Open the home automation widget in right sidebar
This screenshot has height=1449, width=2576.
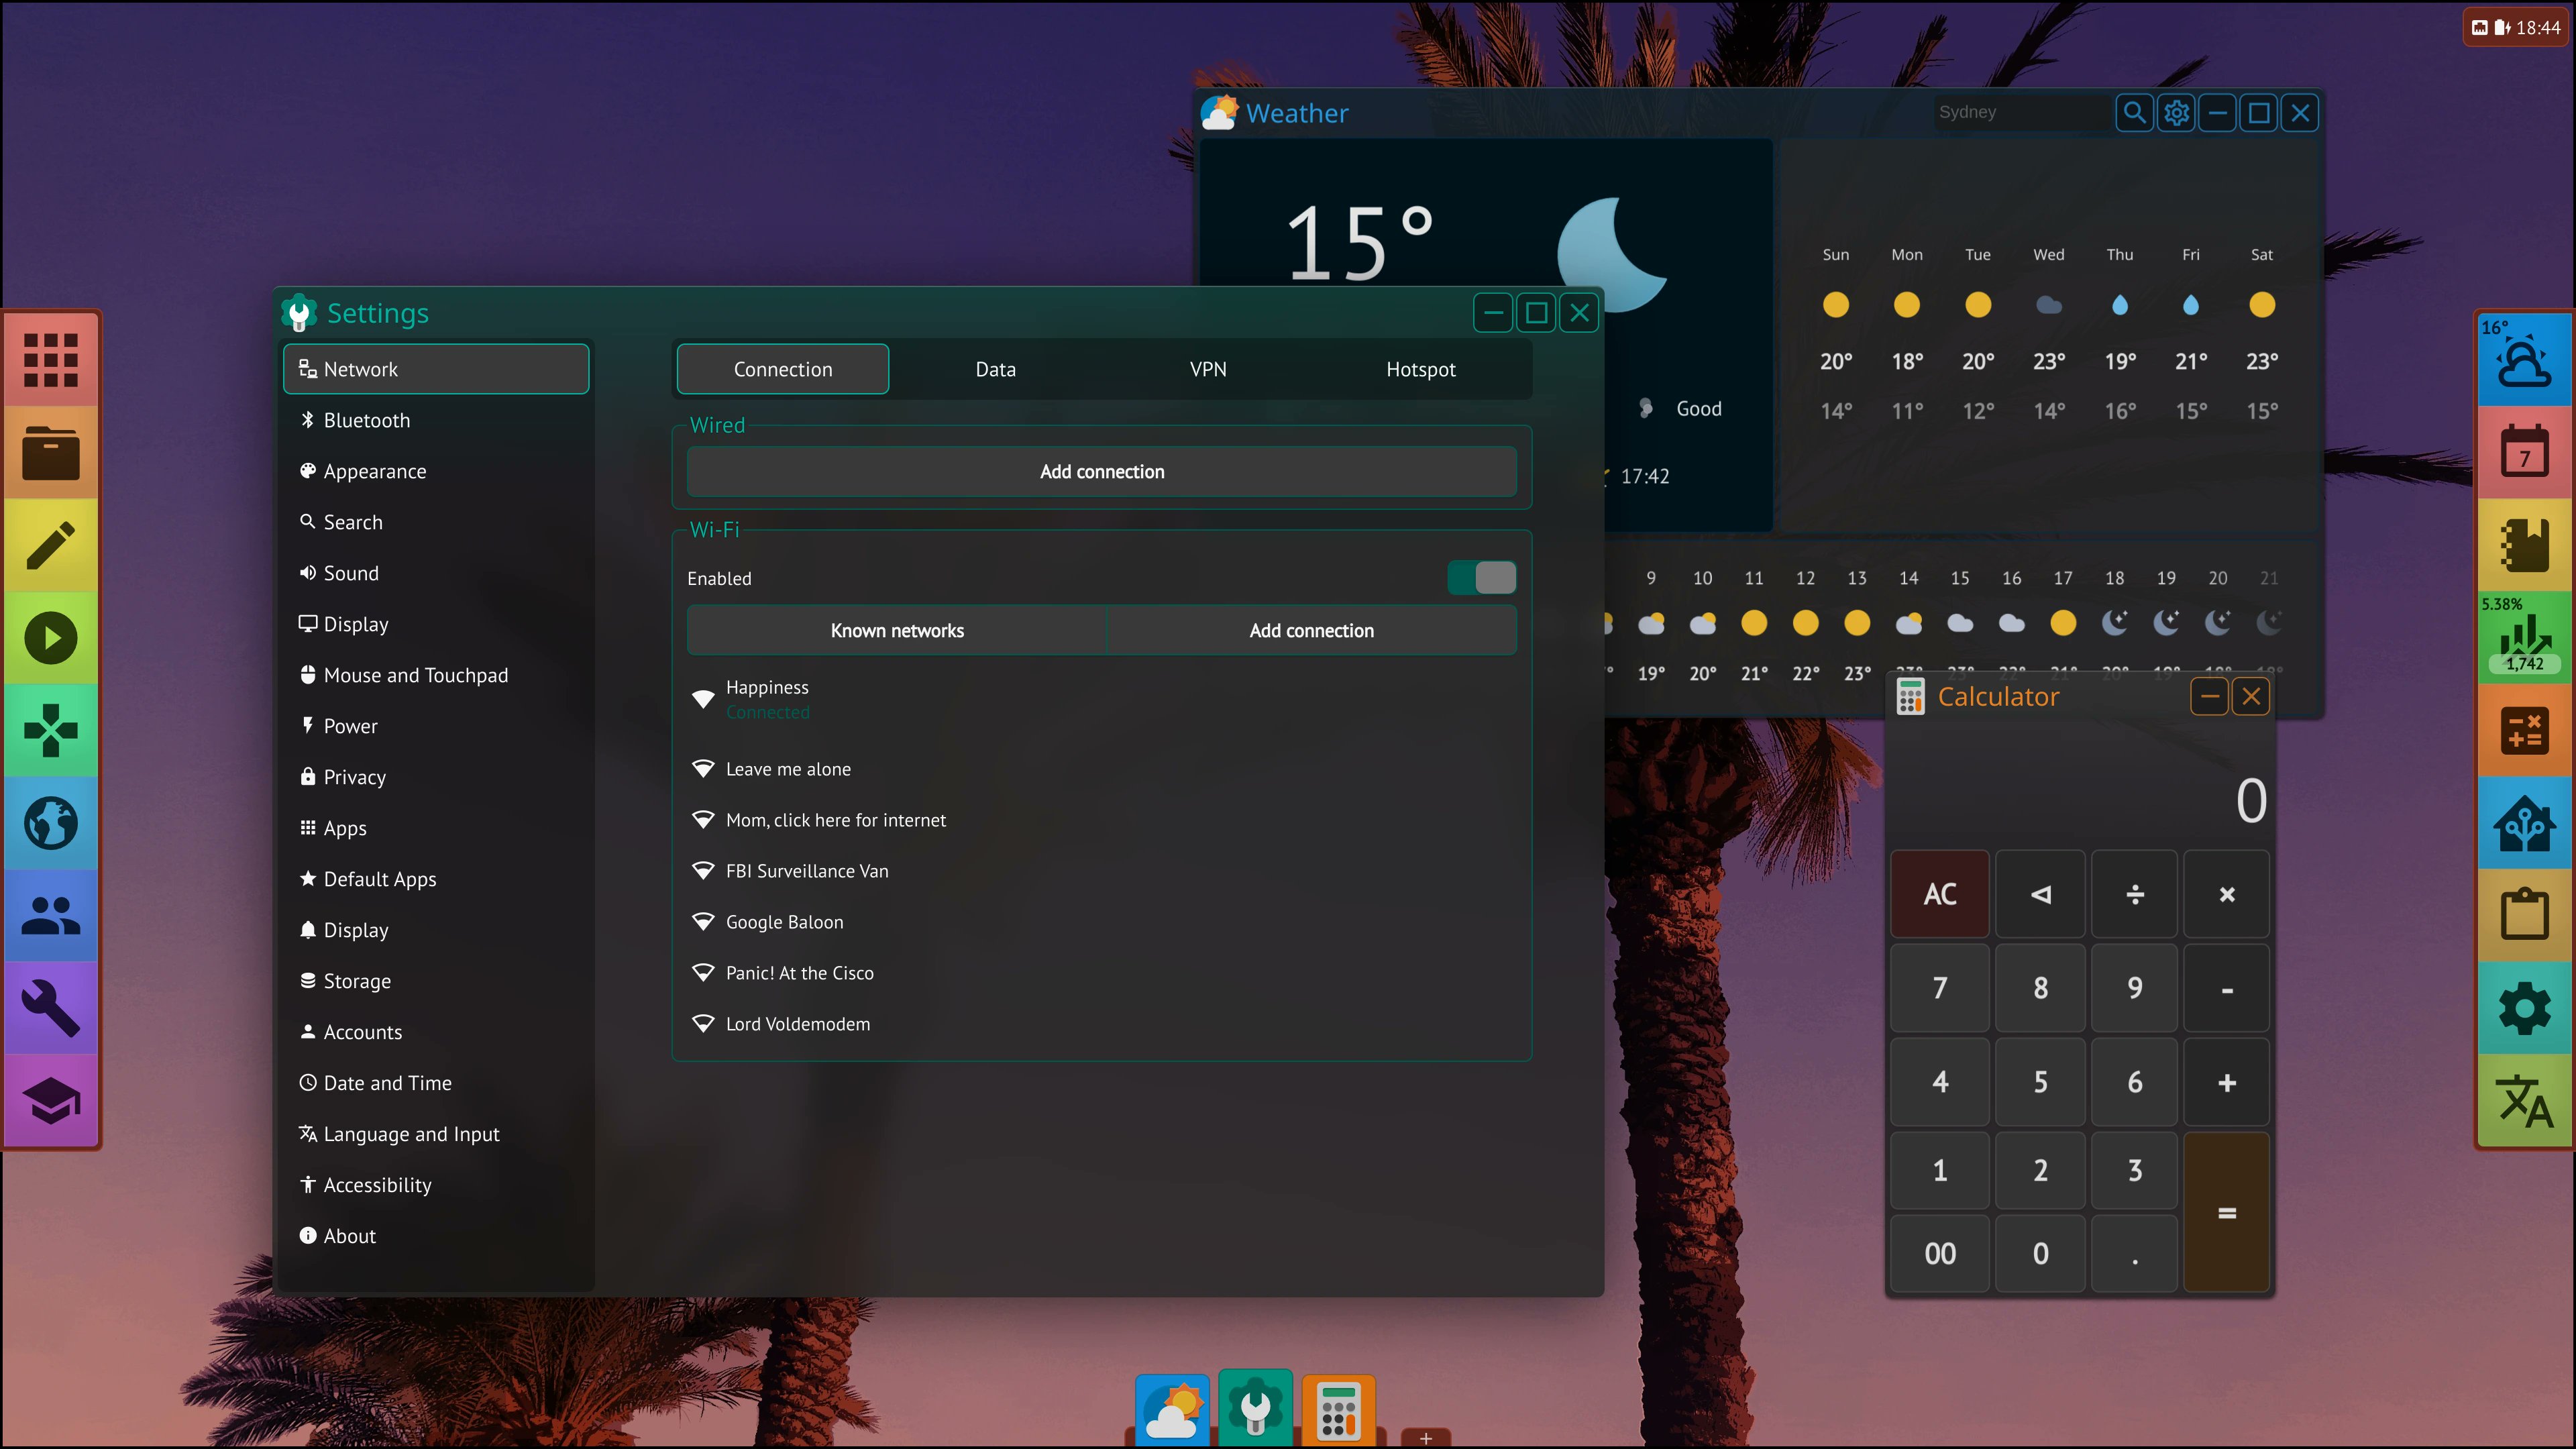(x=2524, y=823)
